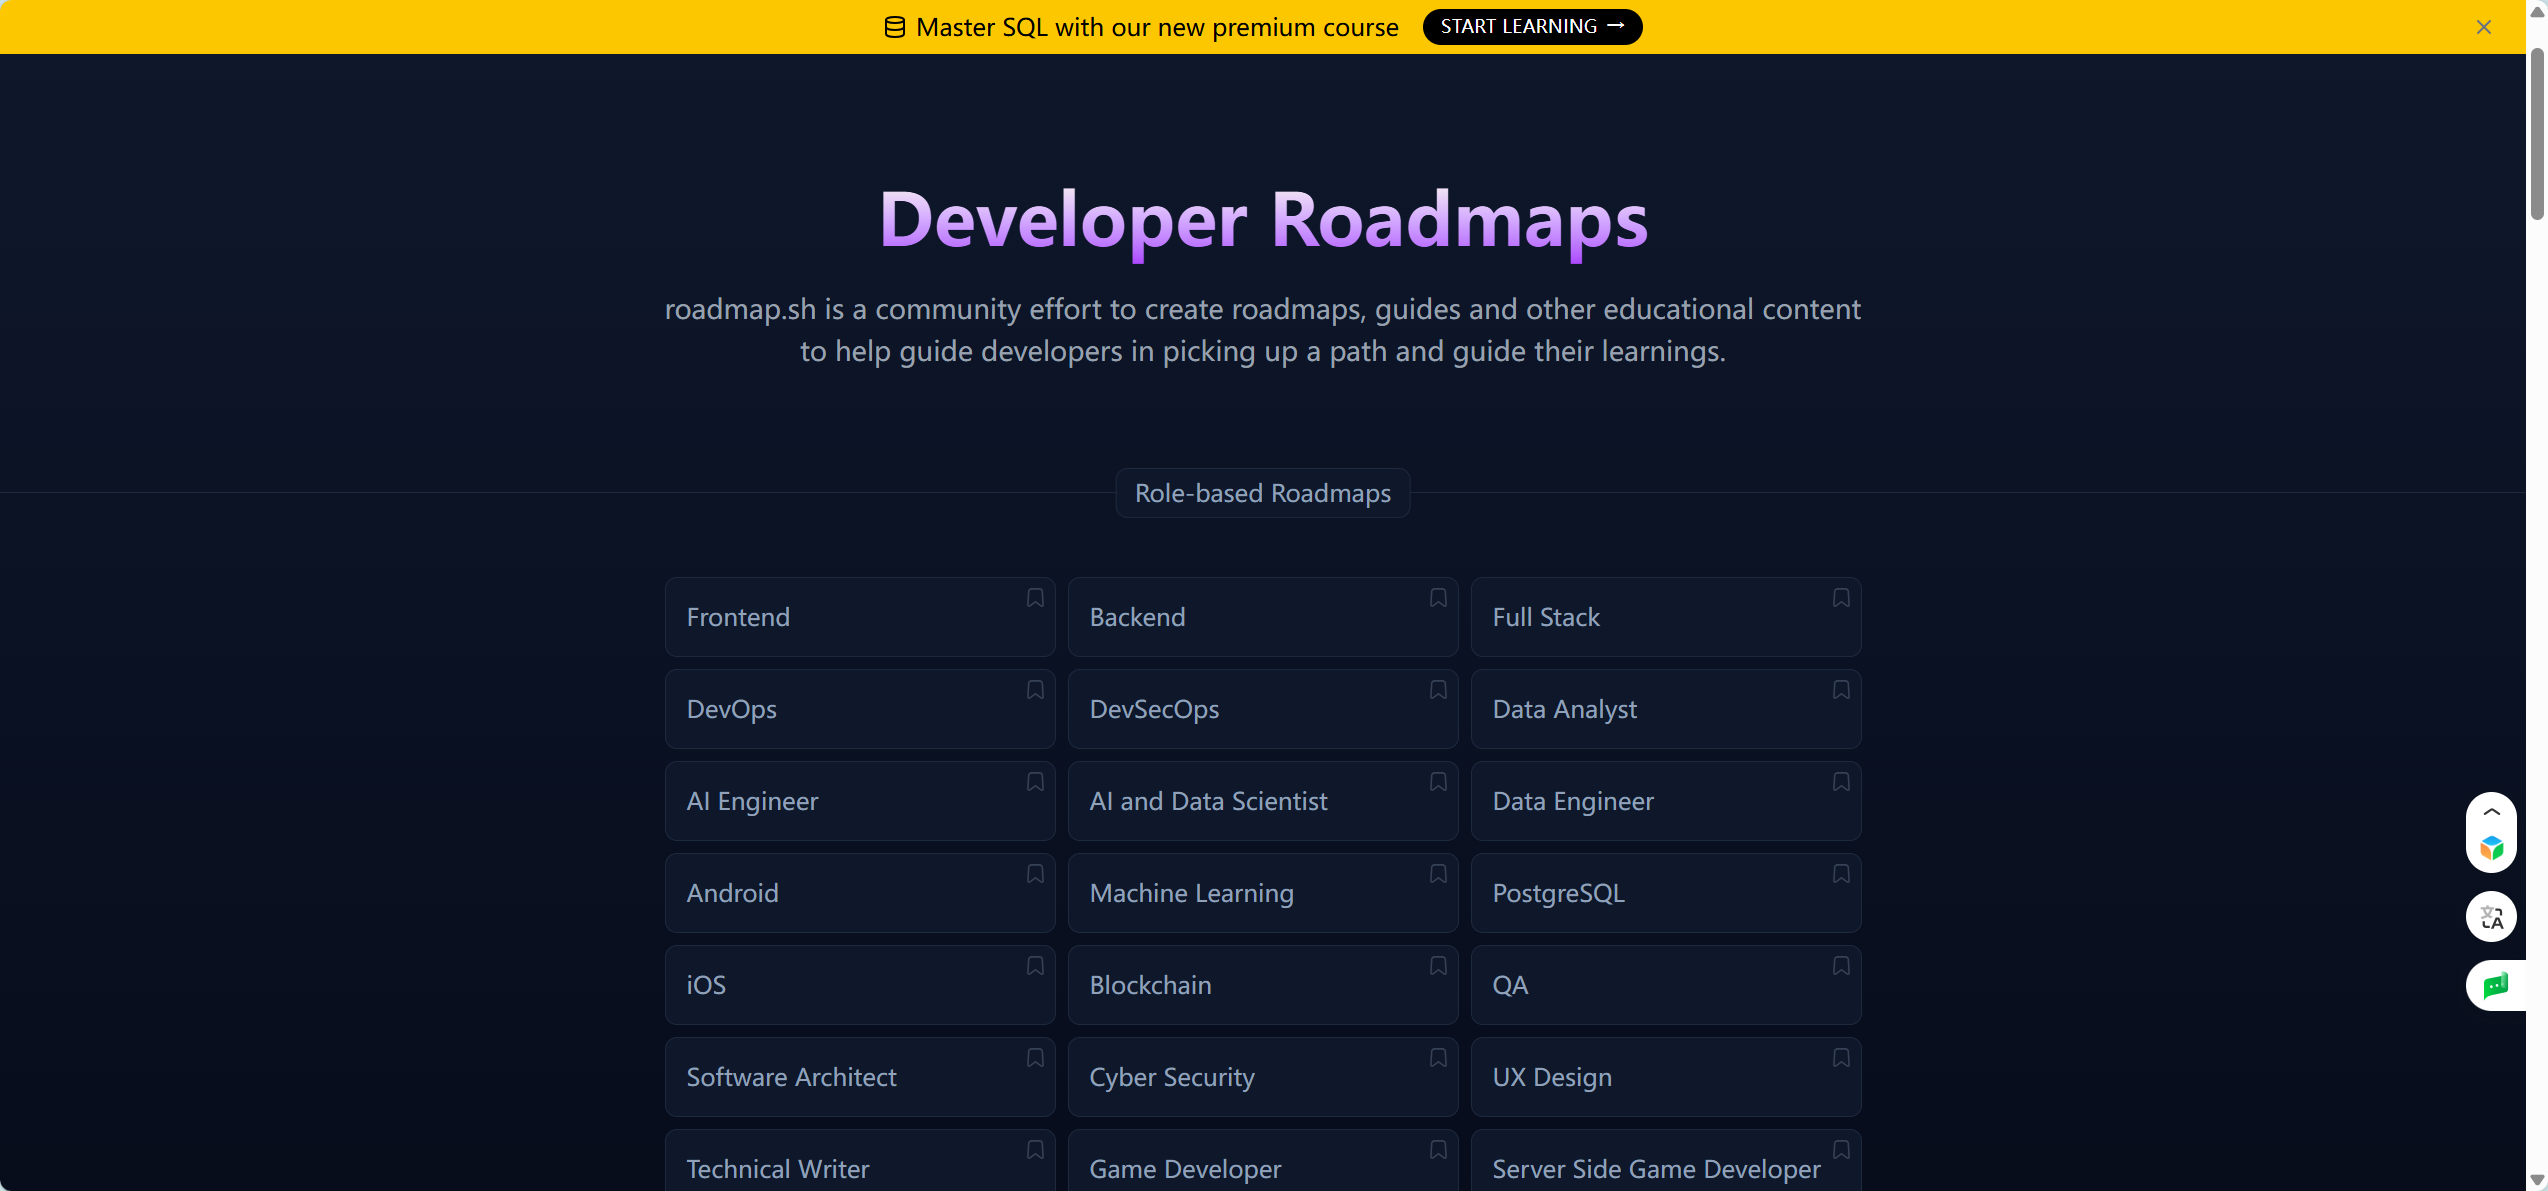
Task: Collapse floating sidebar with chevron up
Action: coord(2491,812)
